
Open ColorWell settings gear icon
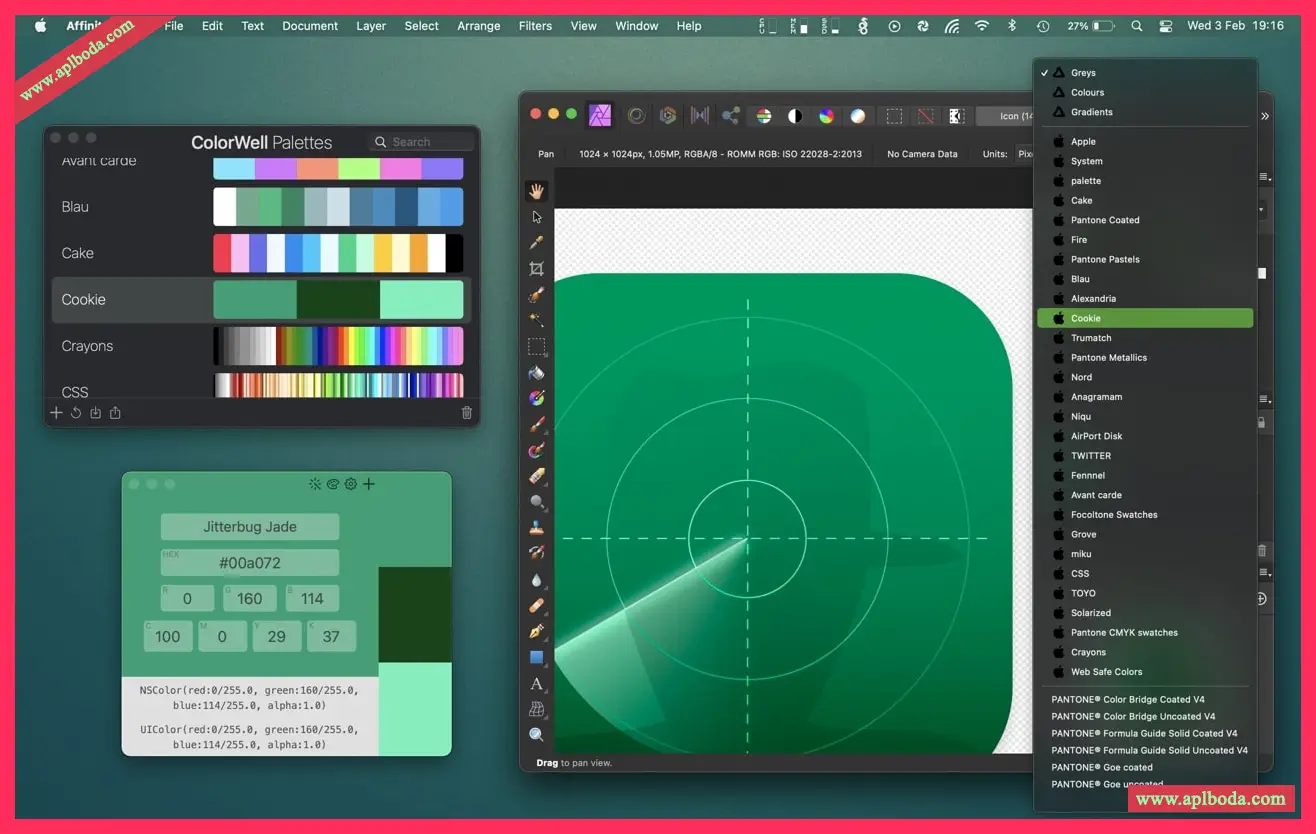[x=351, y=484]
